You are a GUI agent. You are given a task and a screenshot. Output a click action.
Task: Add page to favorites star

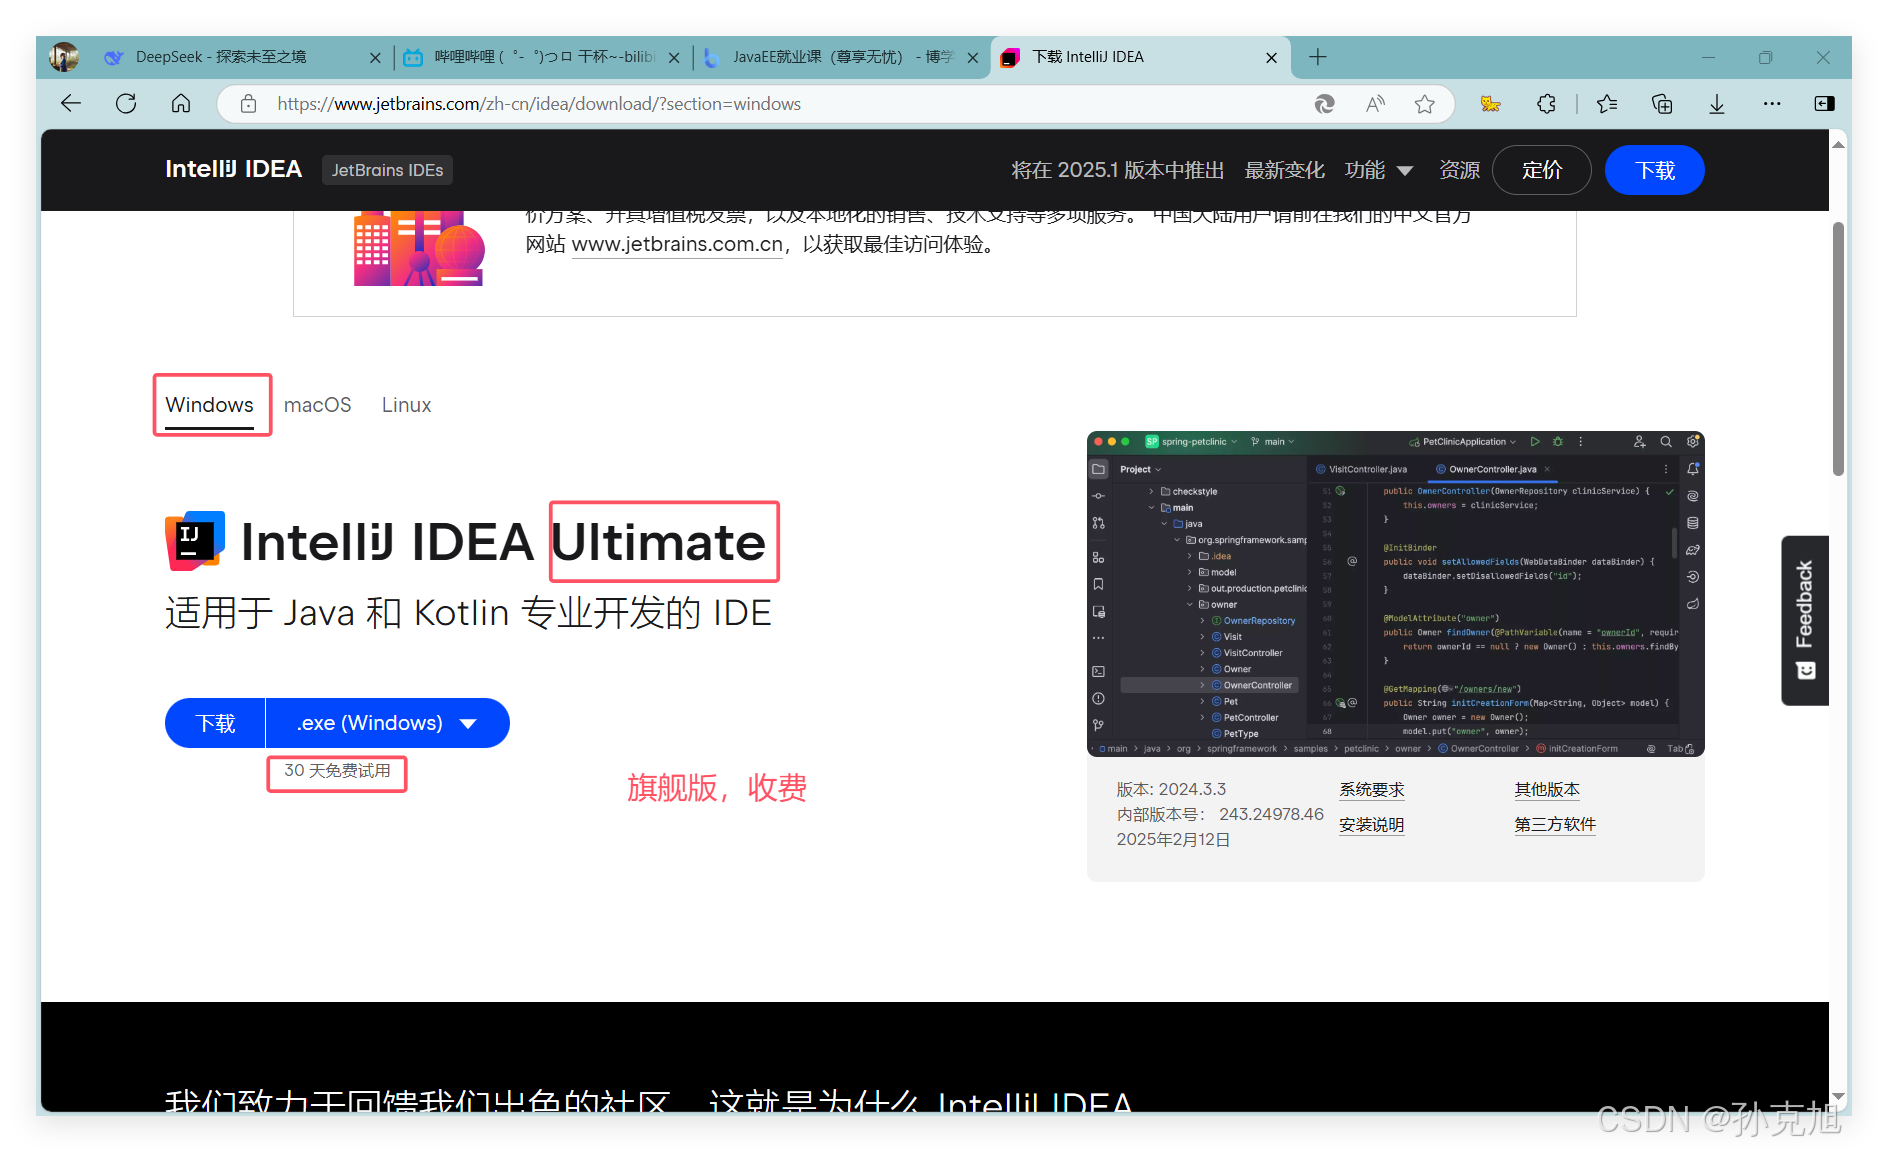pyautogui.click(x=1425, y=104)
